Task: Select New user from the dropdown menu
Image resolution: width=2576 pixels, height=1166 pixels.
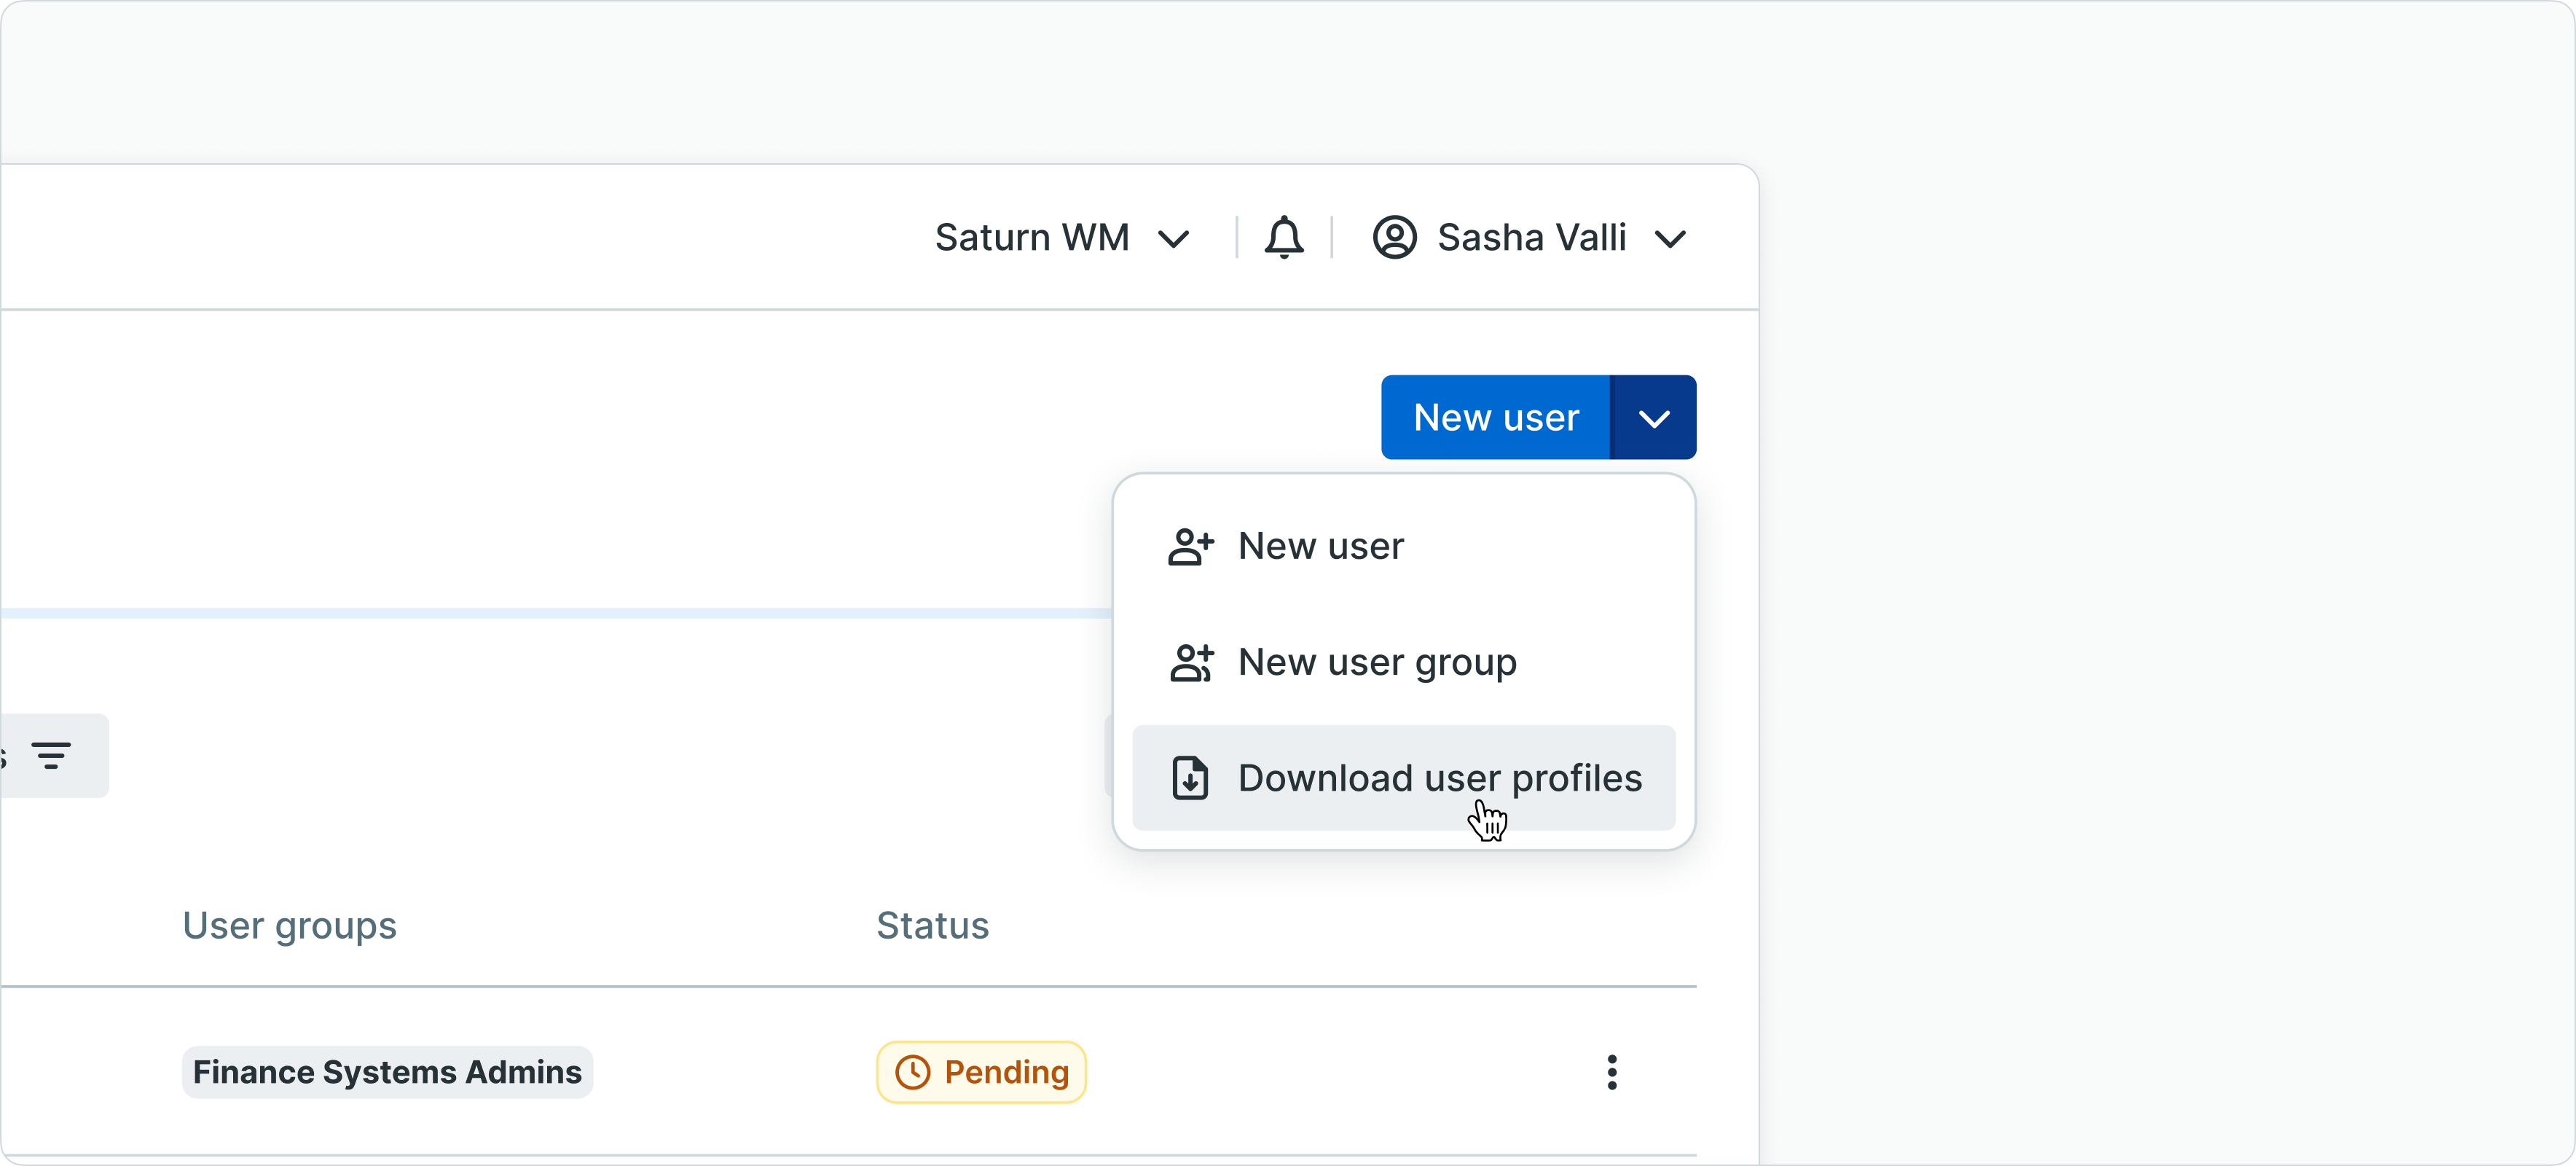Action: [1320, 547]
